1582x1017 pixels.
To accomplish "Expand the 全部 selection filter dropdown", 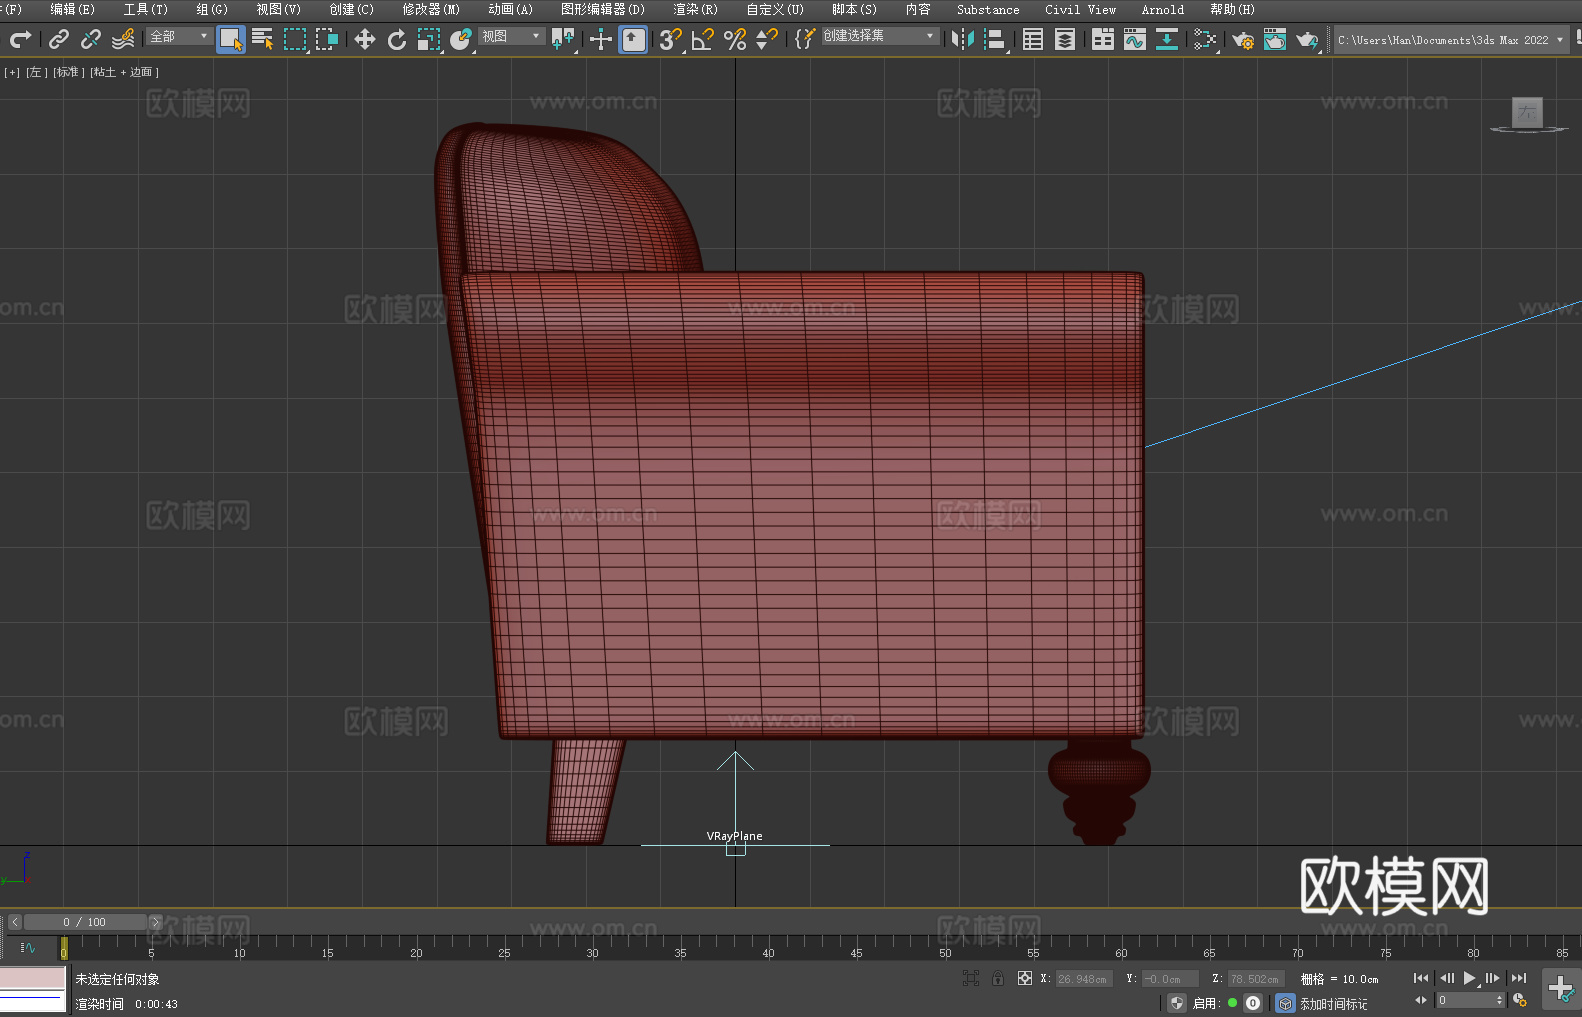I will point(180,36).
